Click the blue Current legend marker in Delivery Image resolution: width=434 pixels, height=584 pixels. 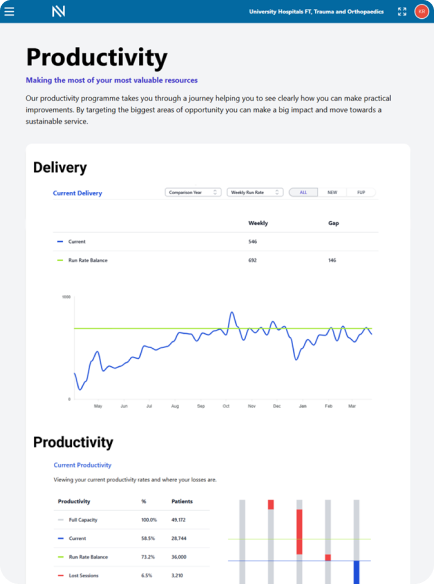[x=60, y=242]
